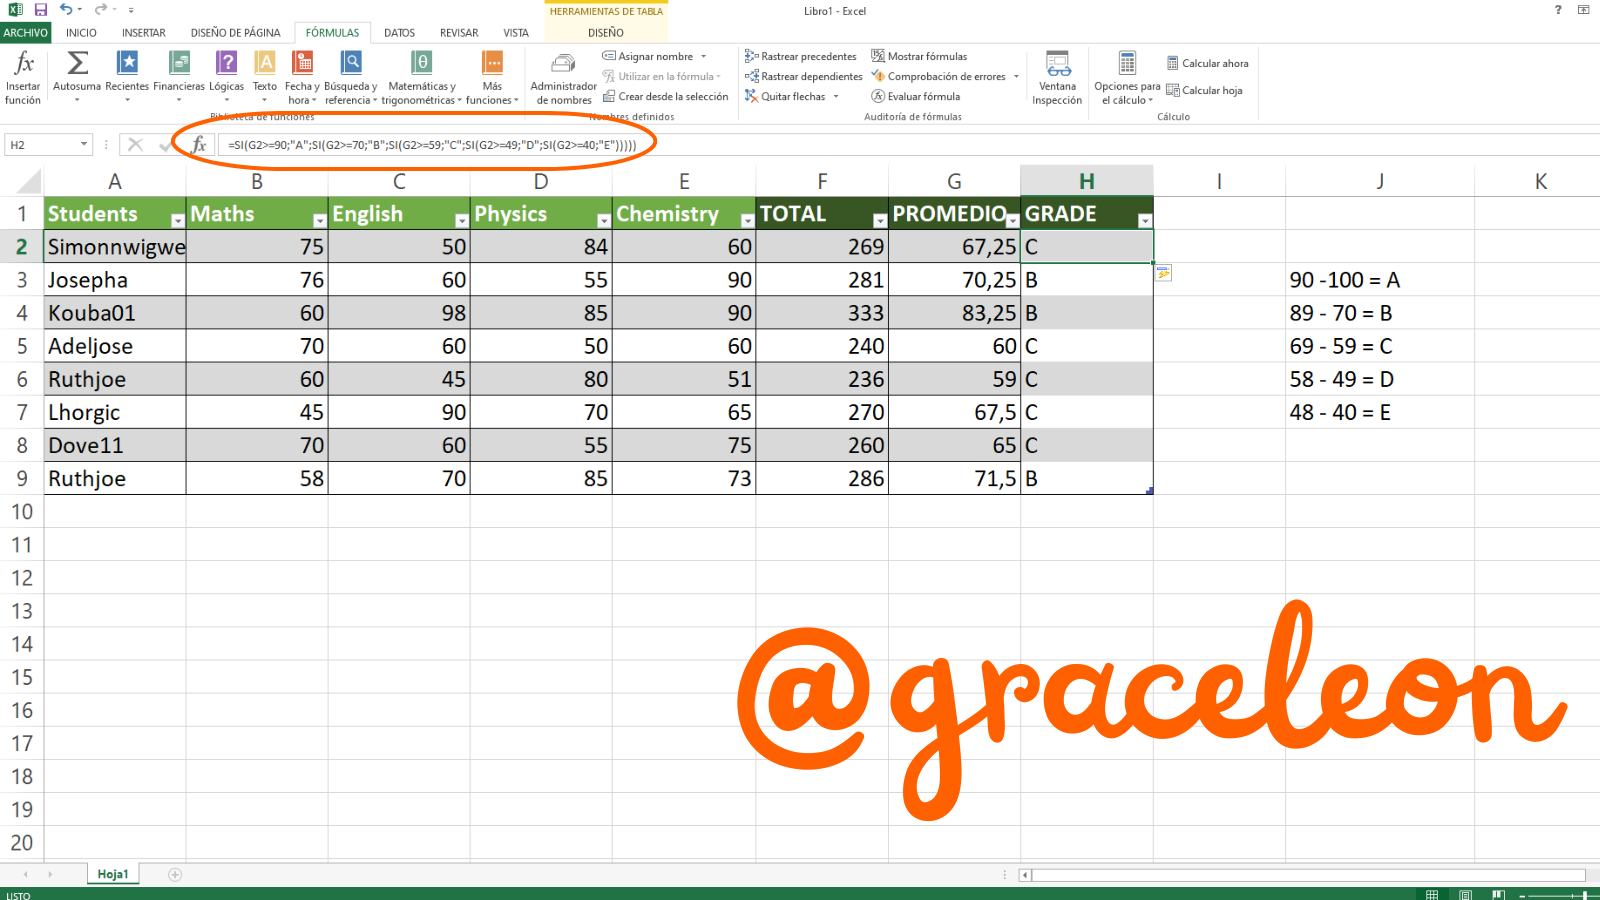This screenshot has height=900, width=1600.
Task: Select cell containing Kouba01
Action: [115, 313]
